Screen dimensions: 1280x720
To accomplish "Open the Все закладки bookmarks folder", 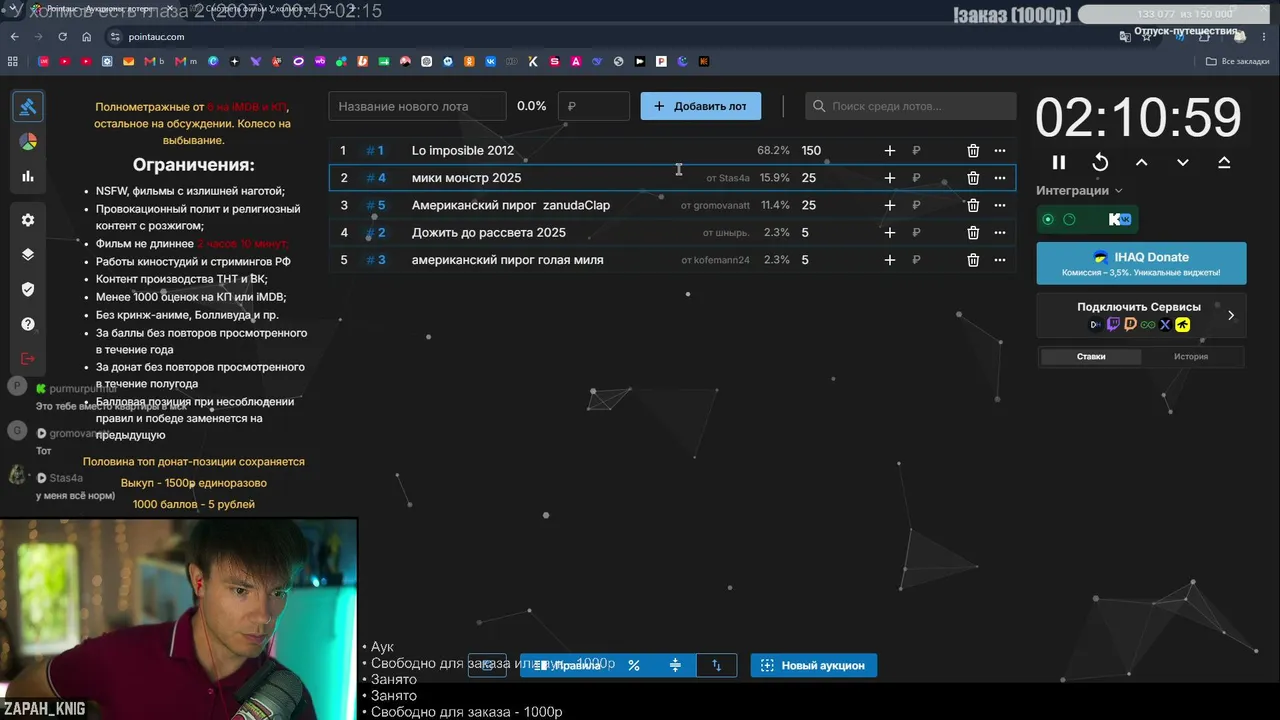I will pos(1237,62).
